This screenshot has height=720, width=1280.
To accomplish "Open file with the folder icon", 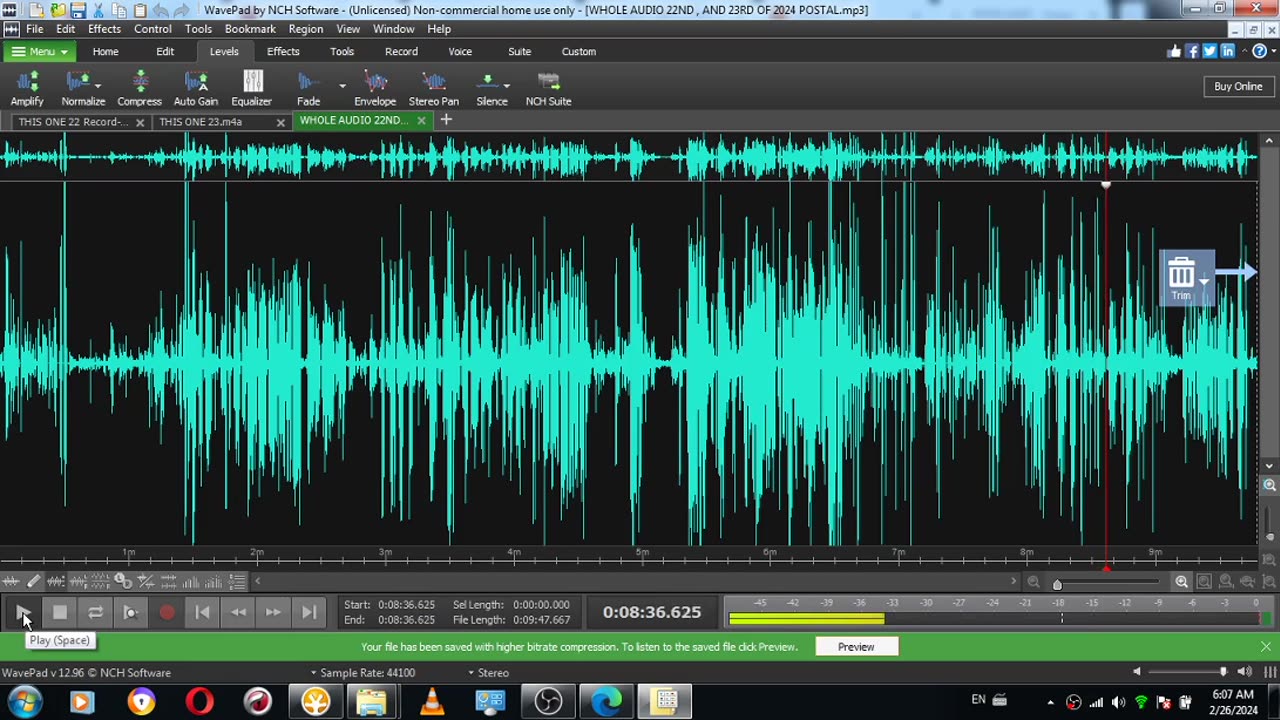I will click(57, 10).
